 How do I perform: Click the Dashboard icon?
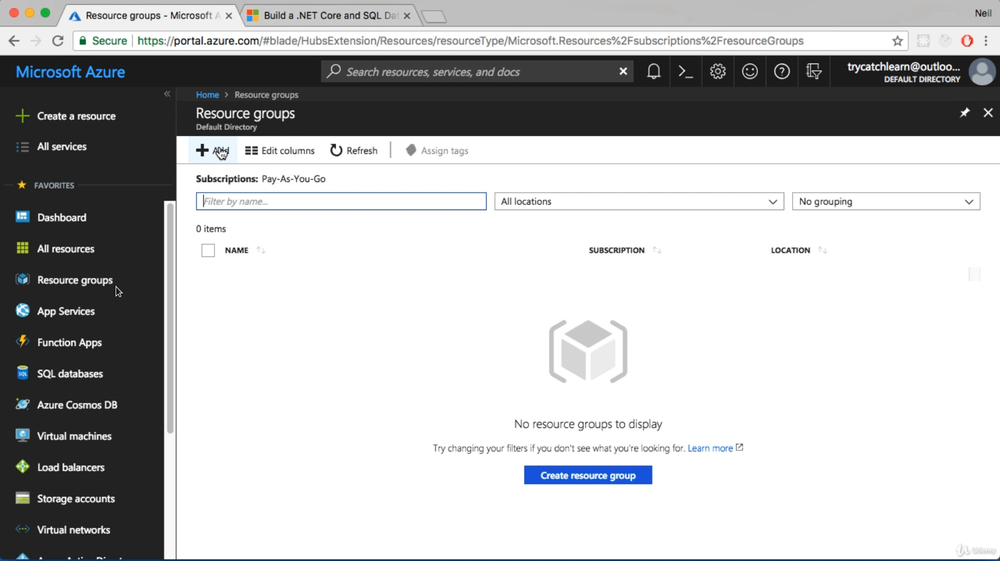(22, 217)
